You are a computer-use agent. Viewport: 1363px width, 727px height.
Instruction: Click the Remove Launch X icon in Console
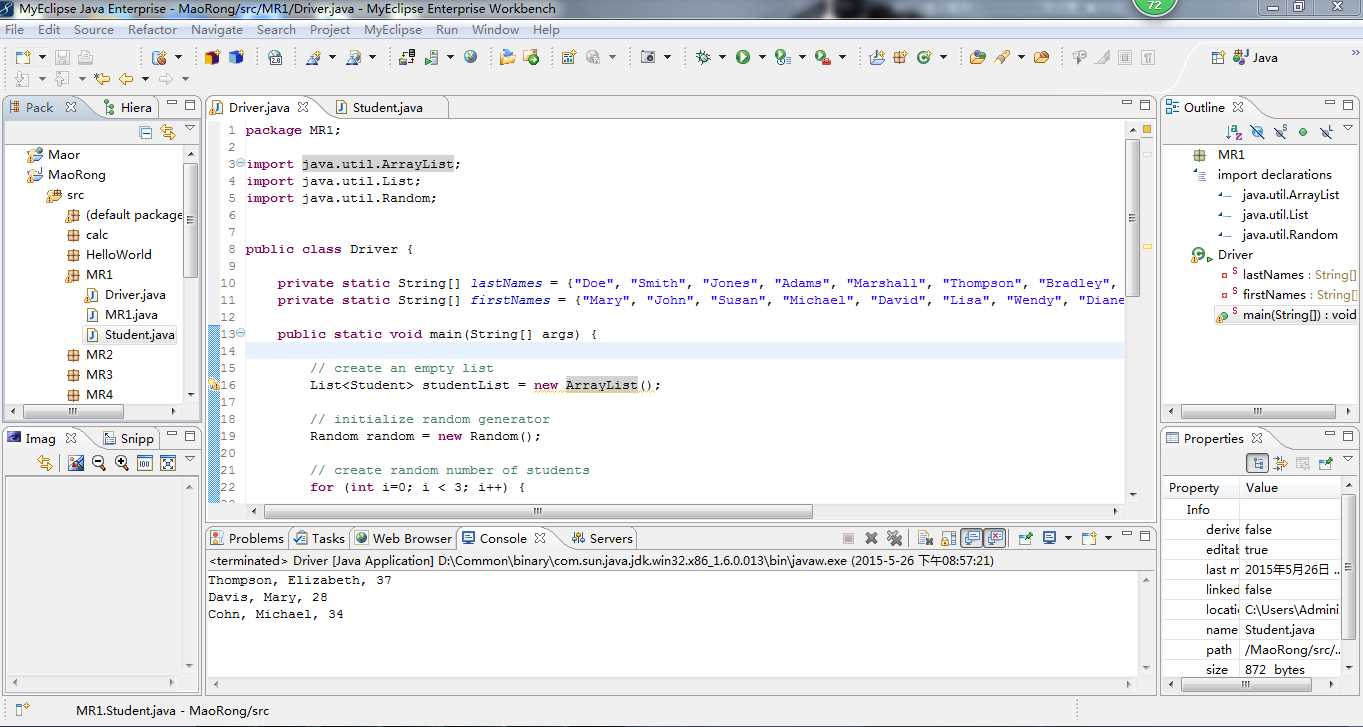click(871, 538)
